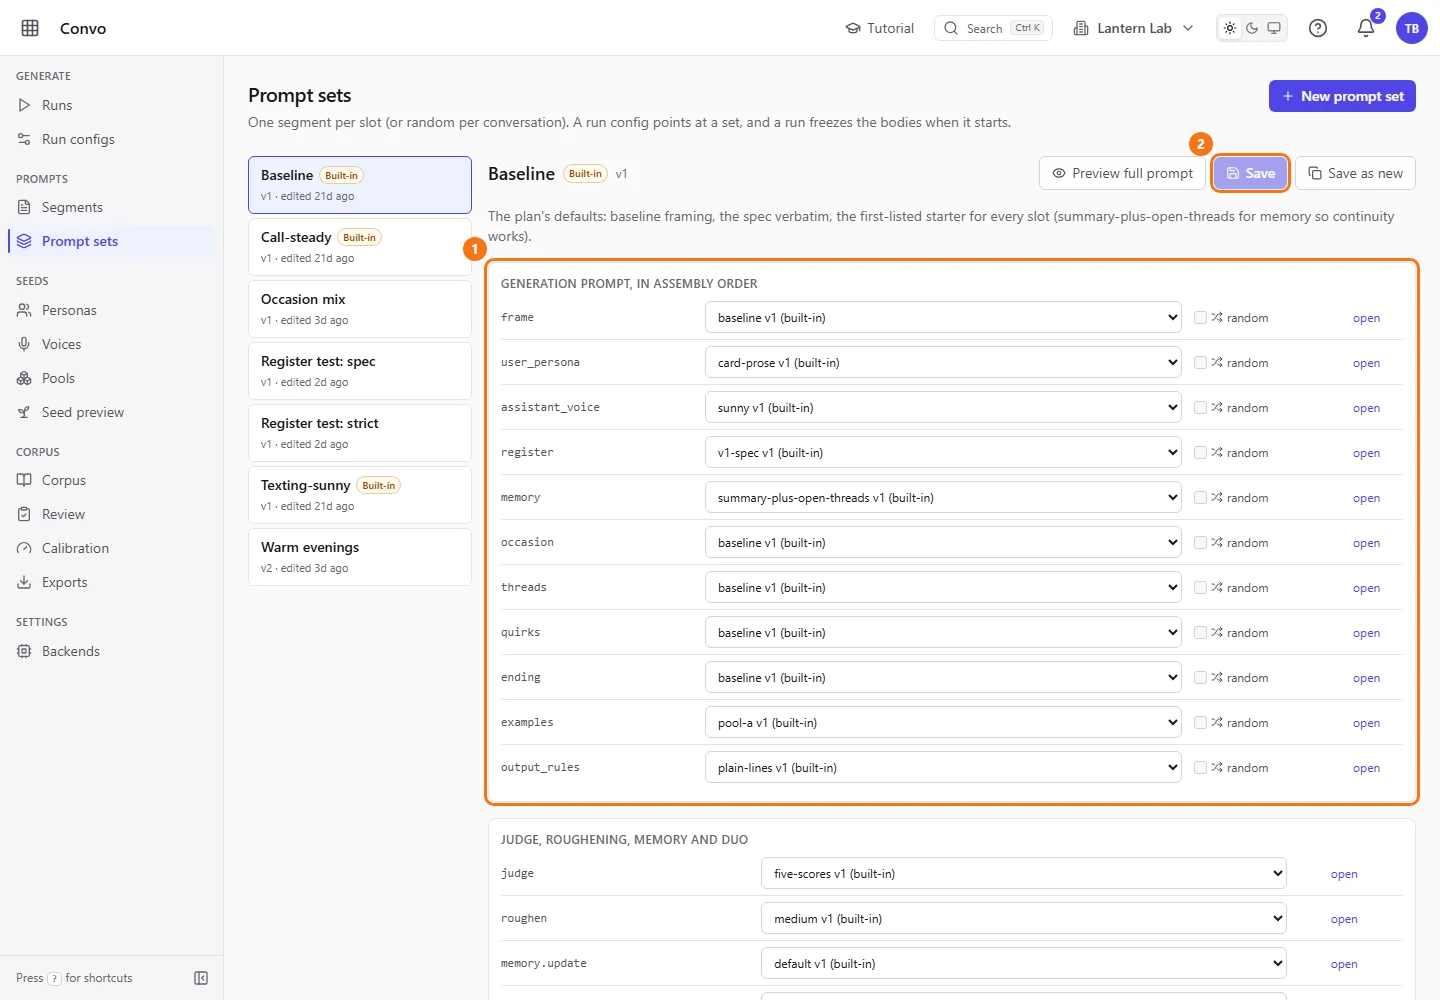Click the Pools icon in sidebar

[24, 378]
